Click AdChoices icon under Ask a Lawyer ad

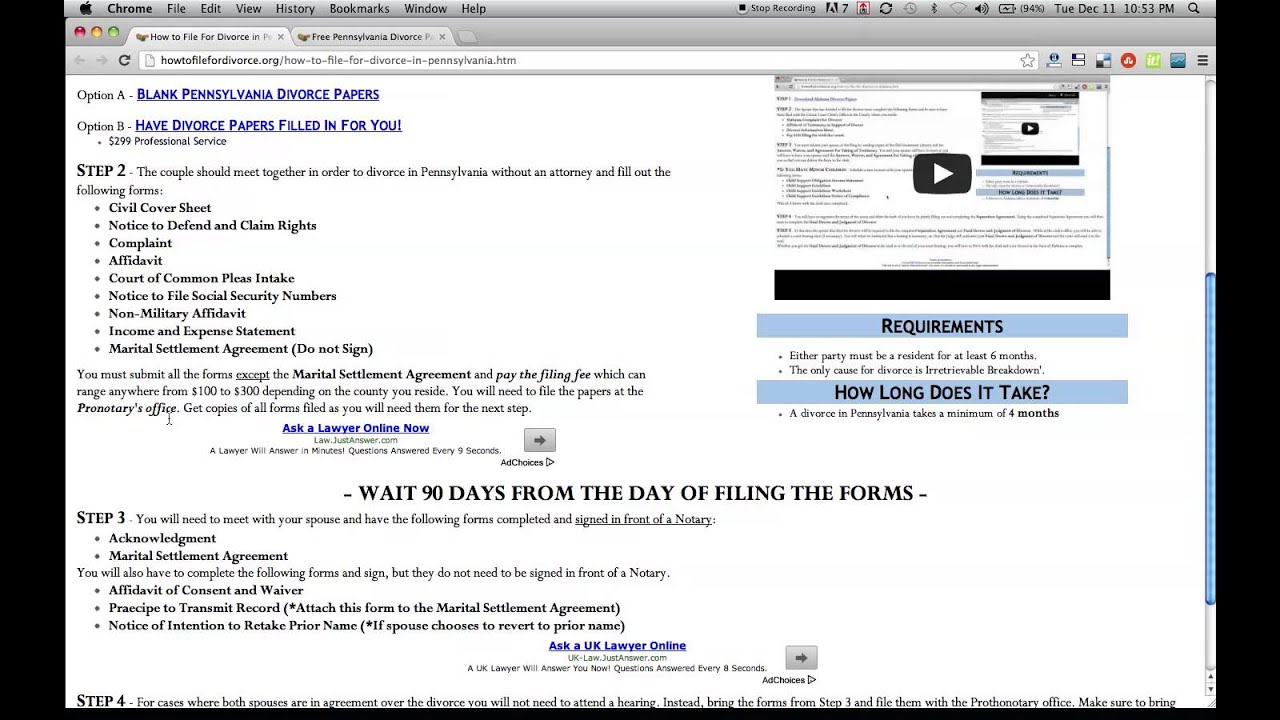550,462
